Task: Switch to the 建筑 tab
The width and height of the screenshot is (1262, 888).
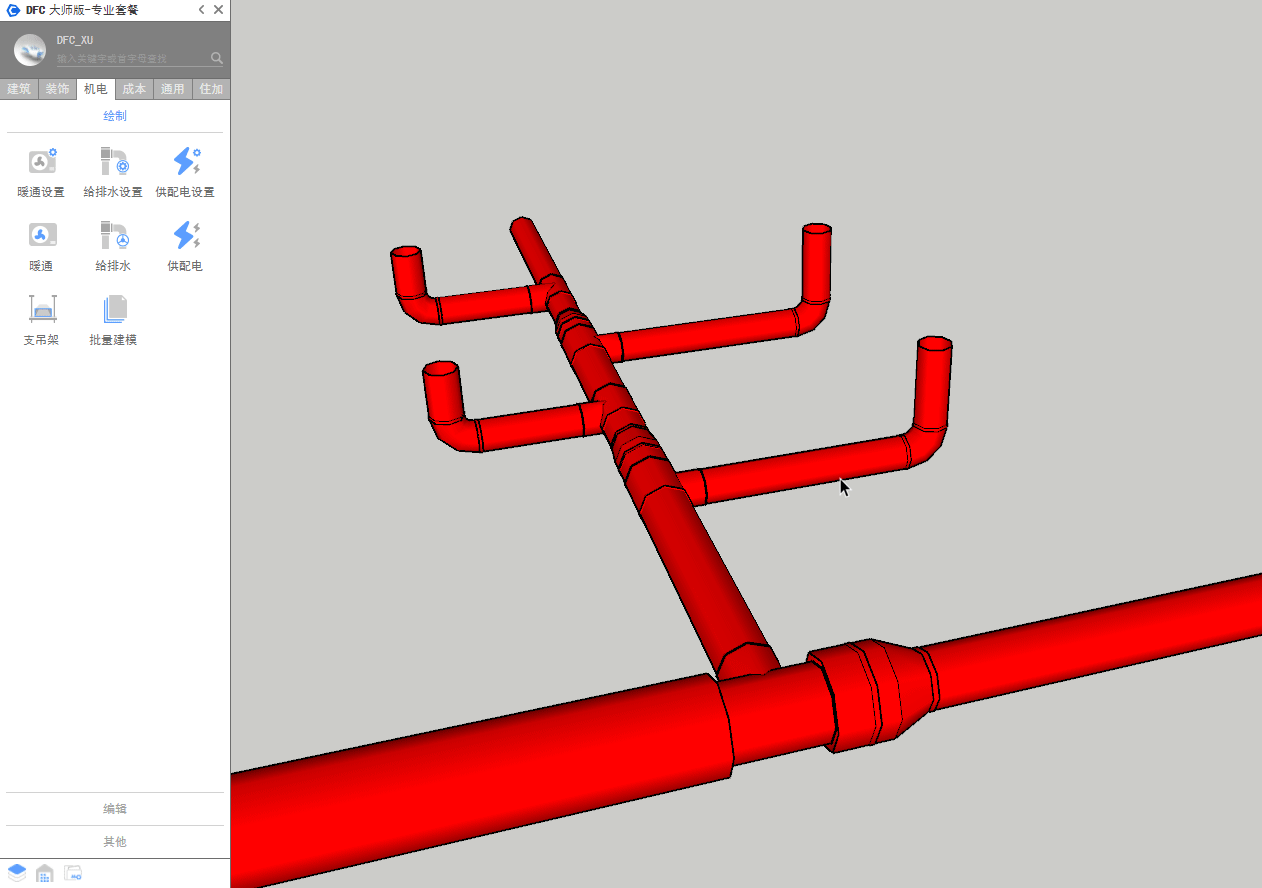Action: [19, 89]
